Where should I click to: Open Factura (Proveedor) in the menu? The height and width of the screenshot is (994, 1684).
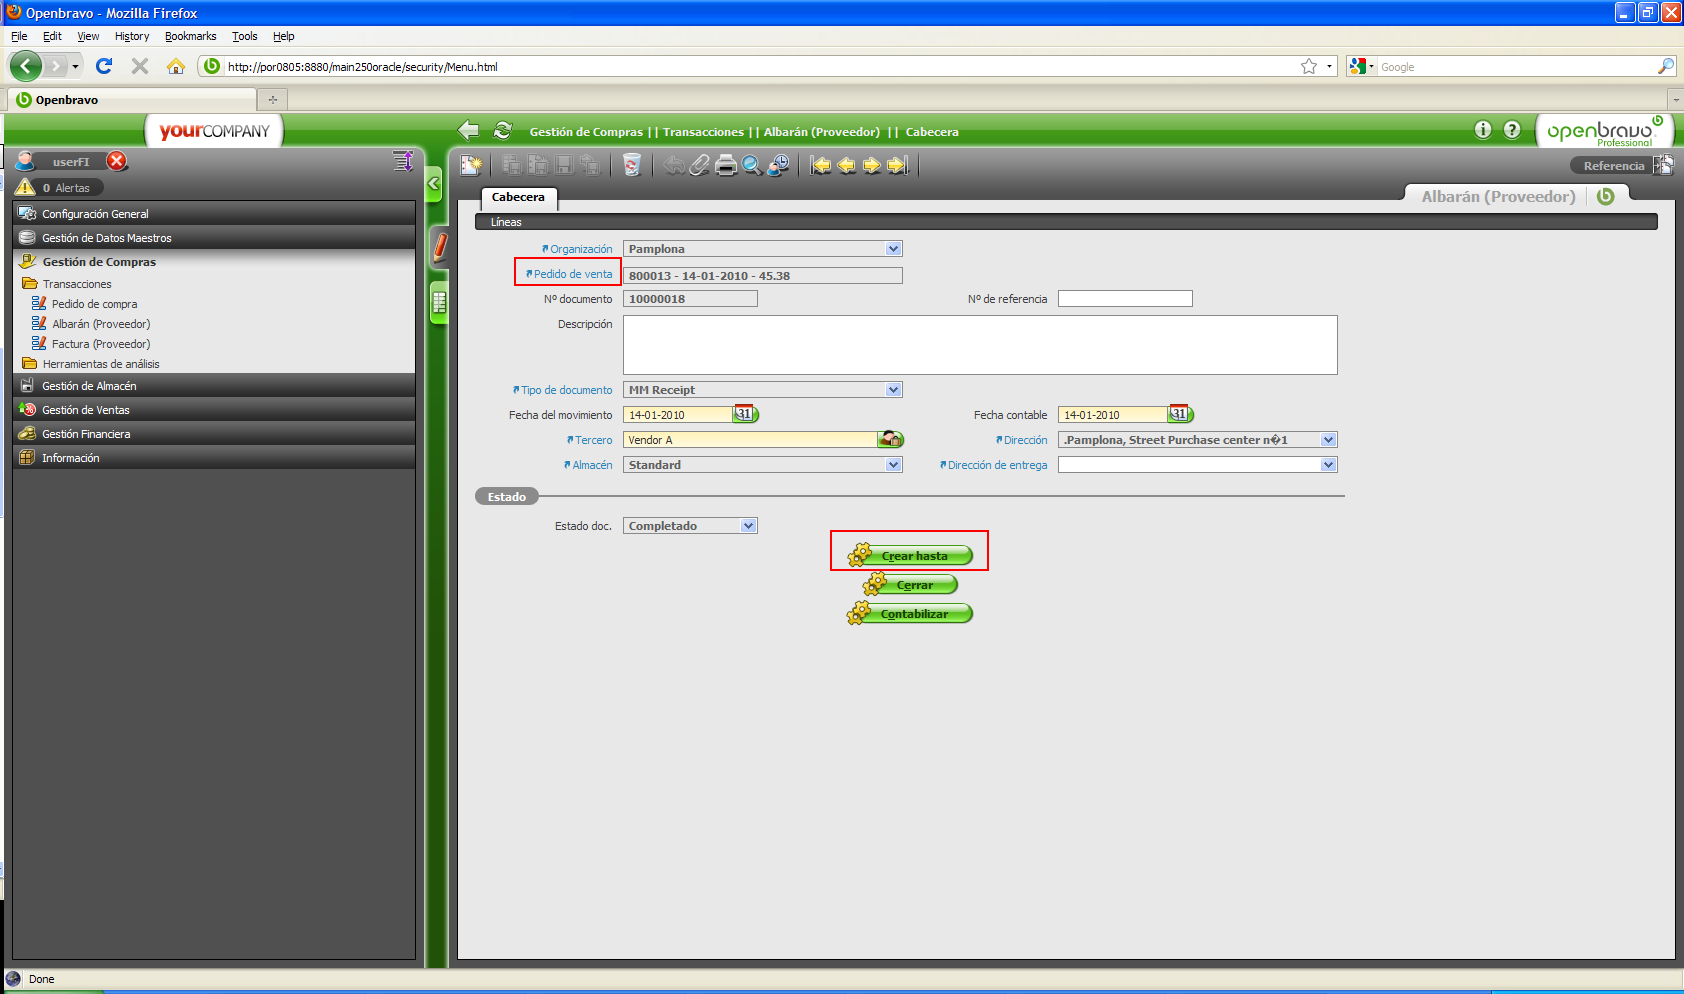[x=101, y=344]
